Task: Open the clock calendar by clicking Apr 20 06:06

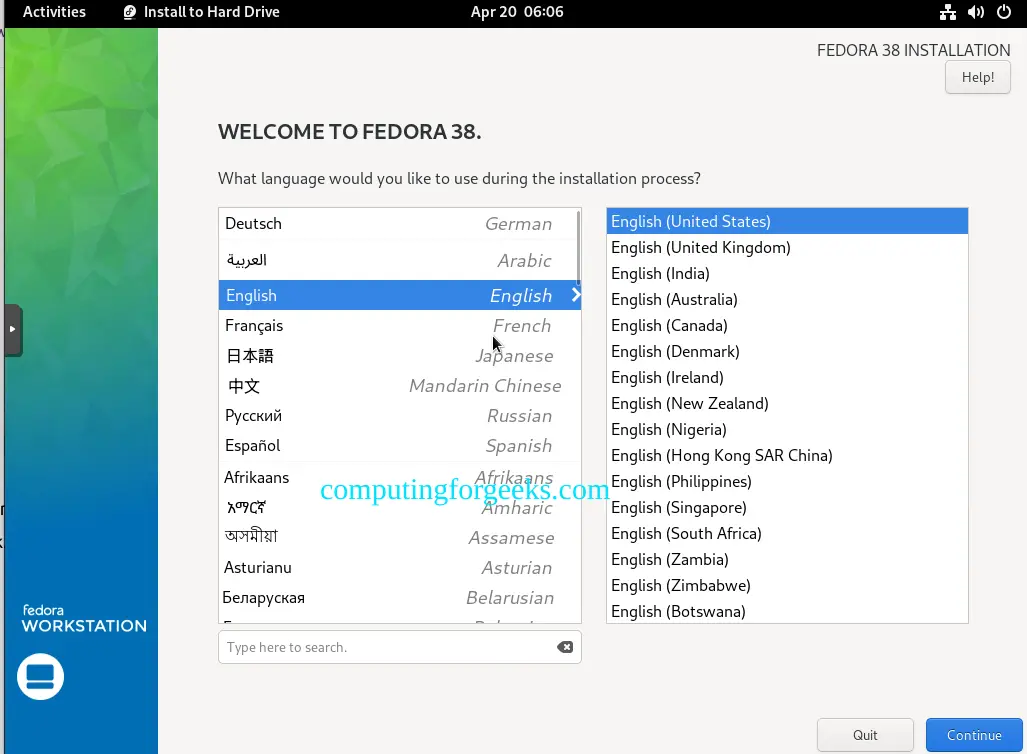Action: click(x=517, y=13)
